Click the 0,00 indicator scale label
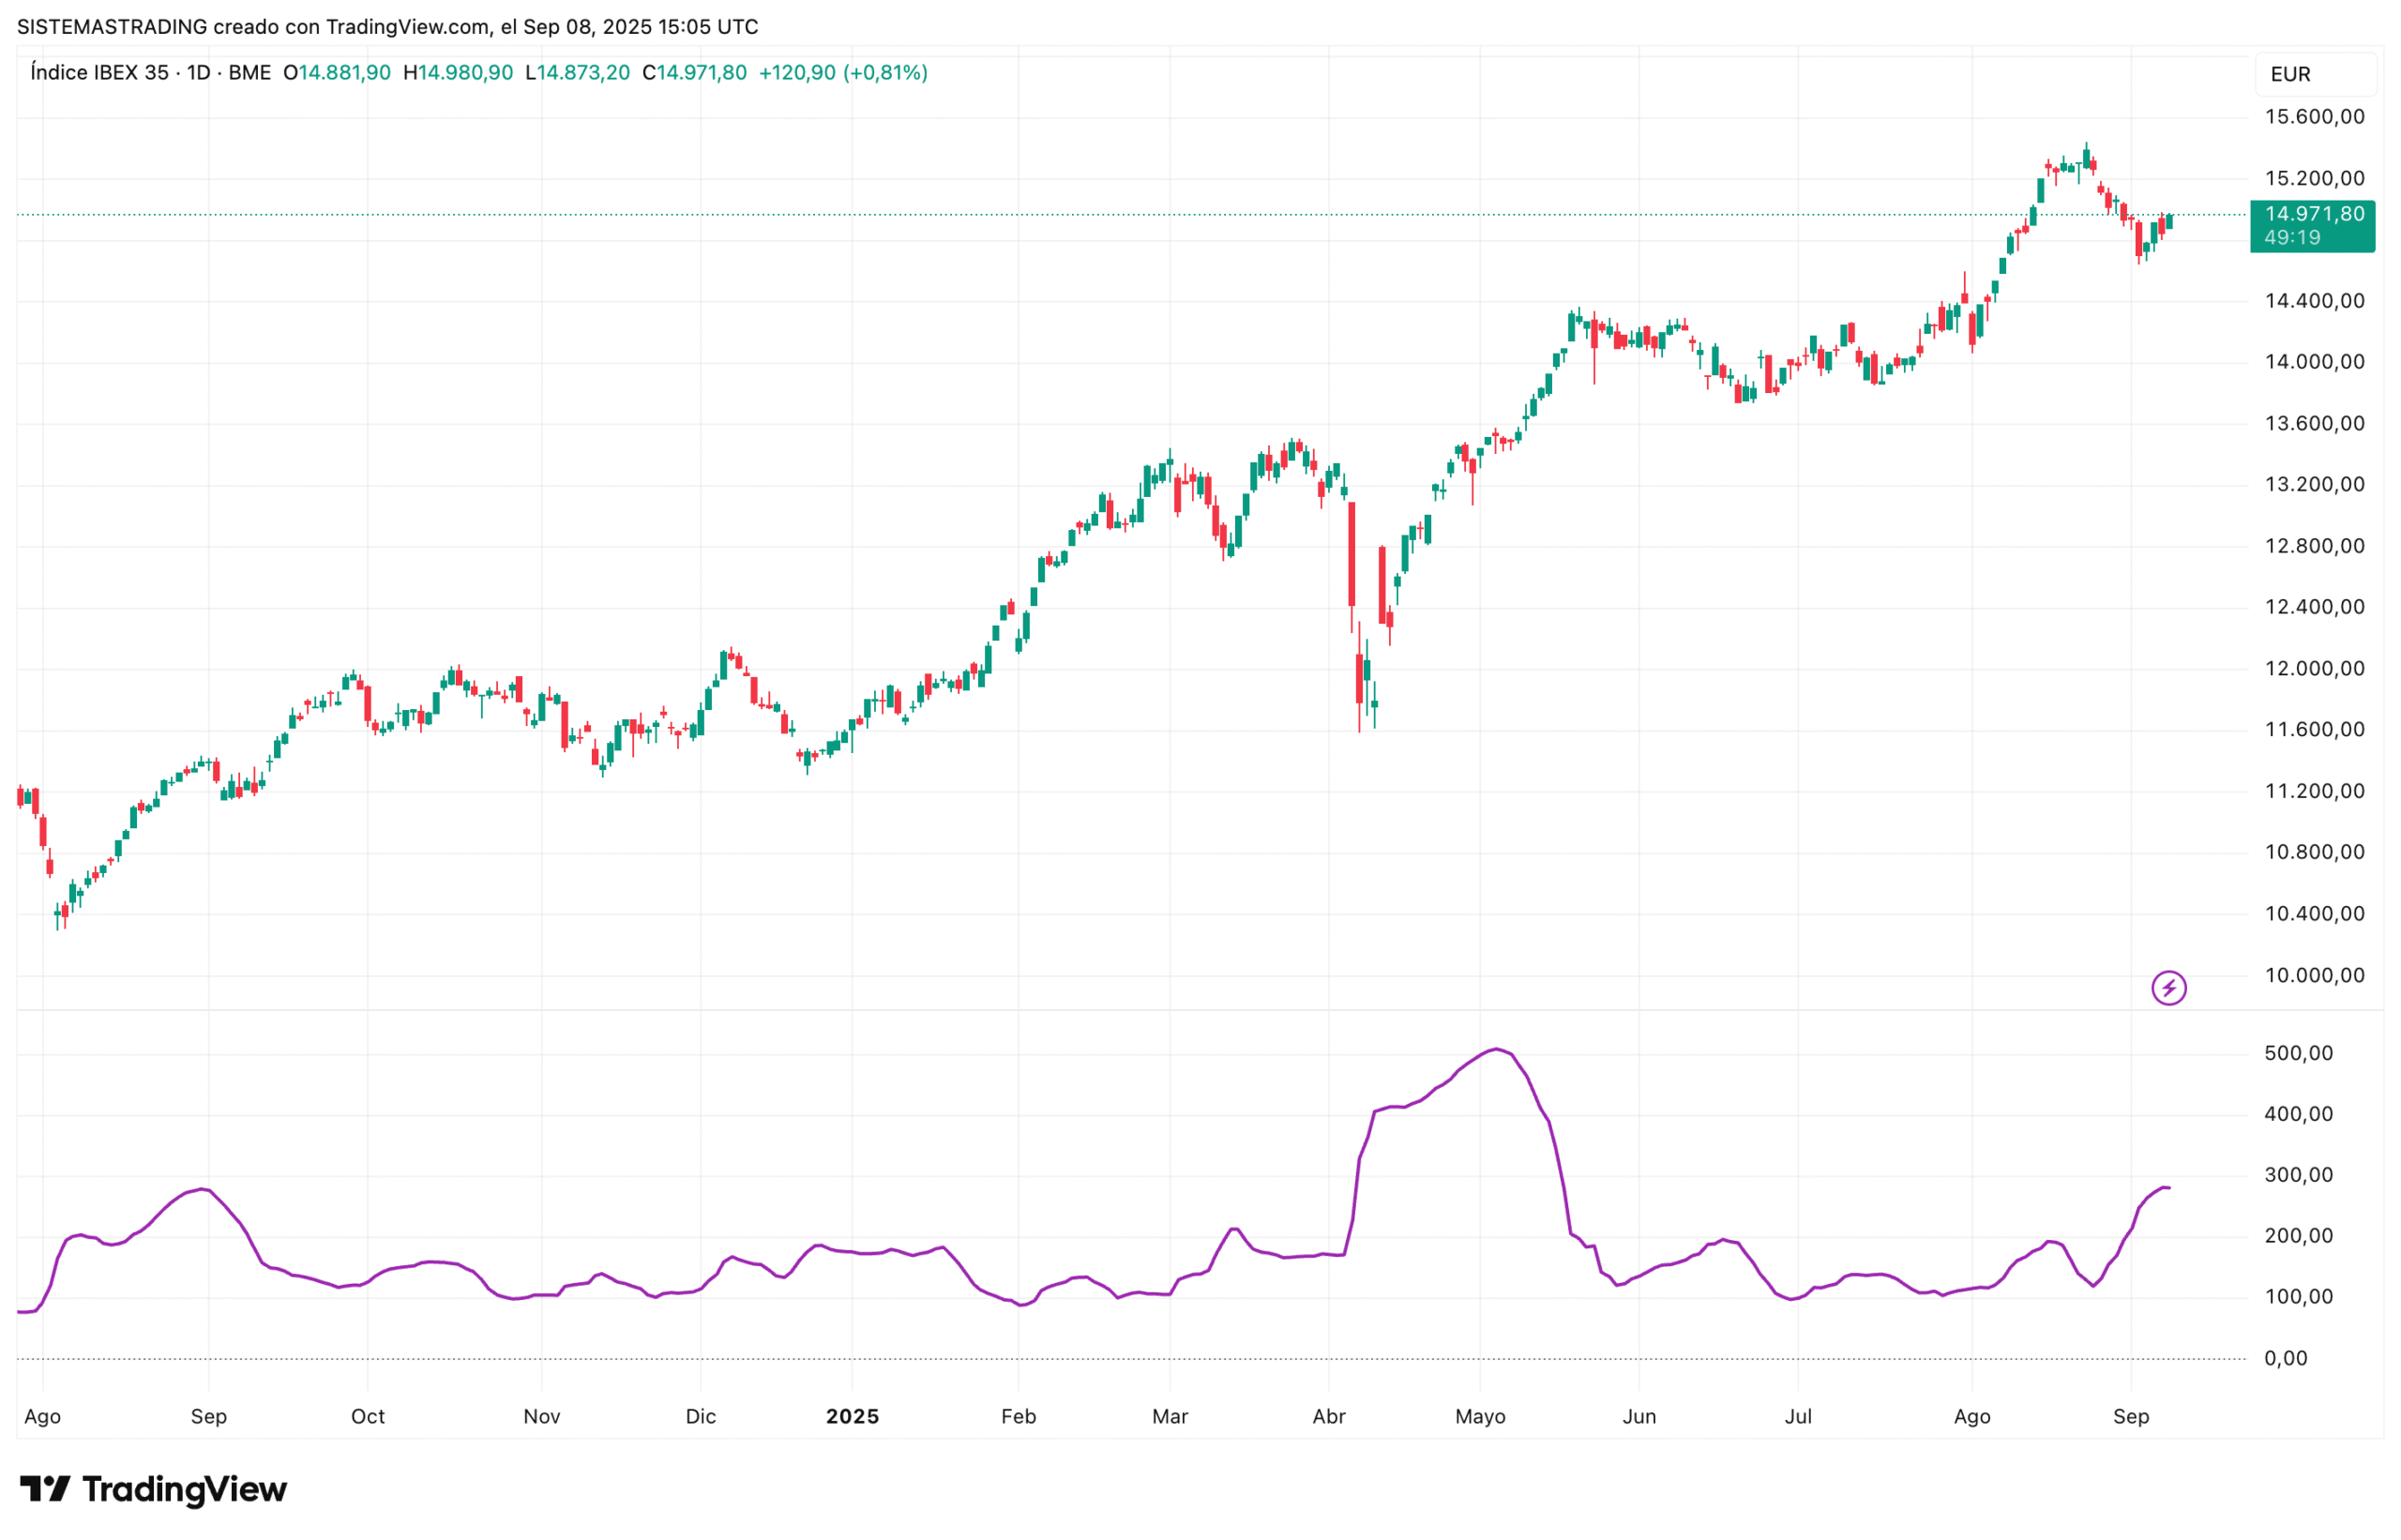Screen dimensions: 2401x1540 [2285, 1358]
